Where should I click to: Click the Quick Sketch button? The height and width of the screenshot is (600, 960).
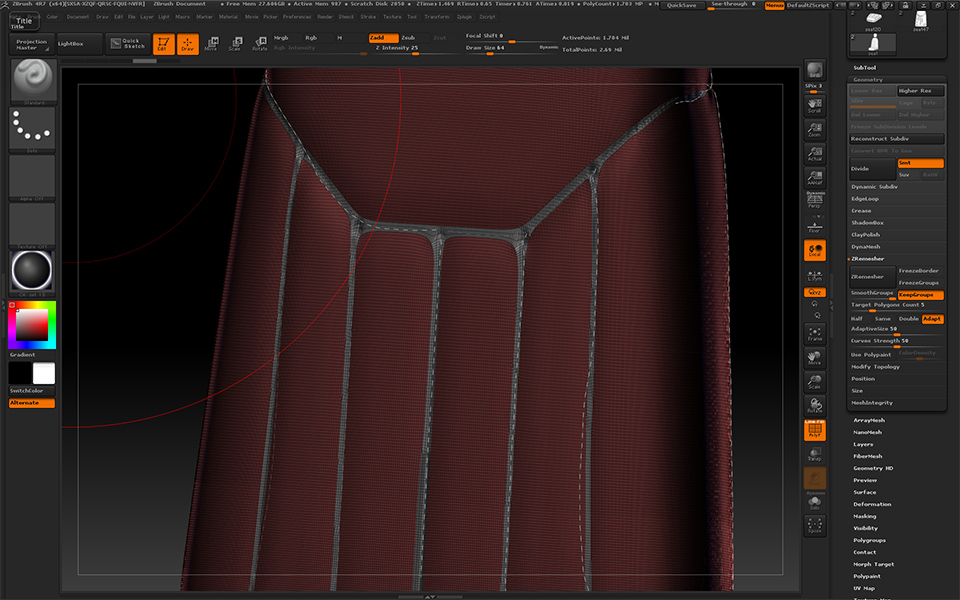tap(127, 43)
